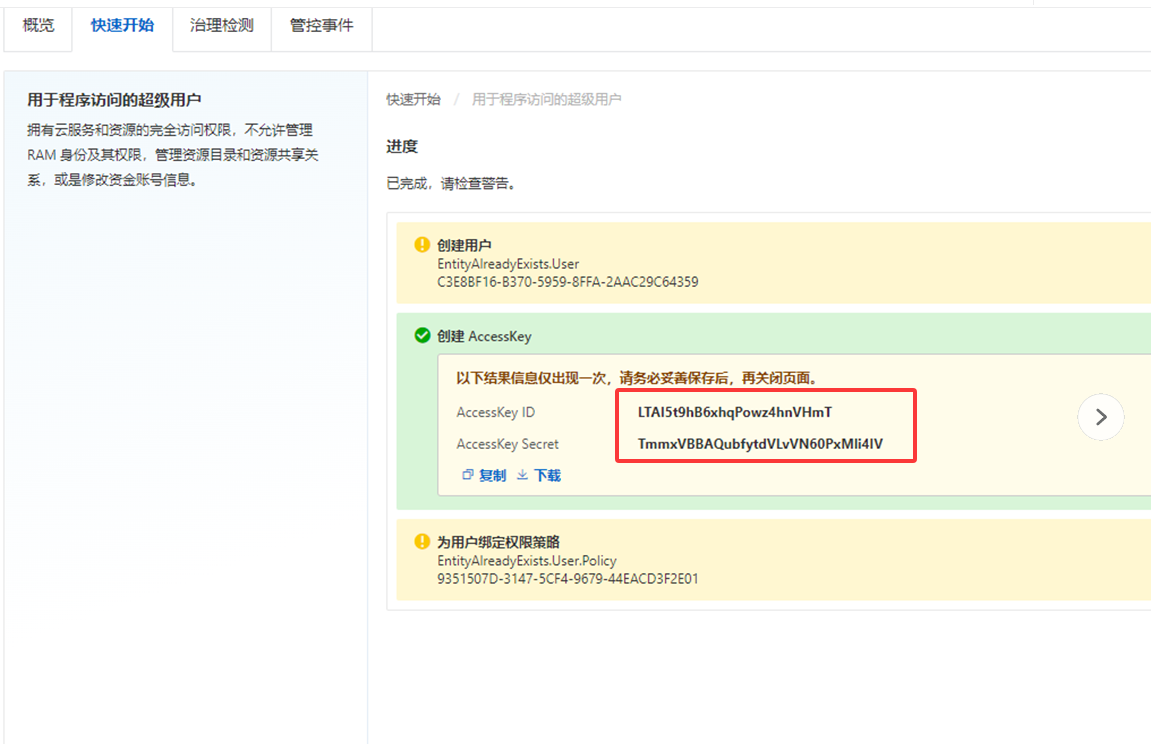
Task: Click the copy icon beside 复制
Action: (x=468, y=475)
